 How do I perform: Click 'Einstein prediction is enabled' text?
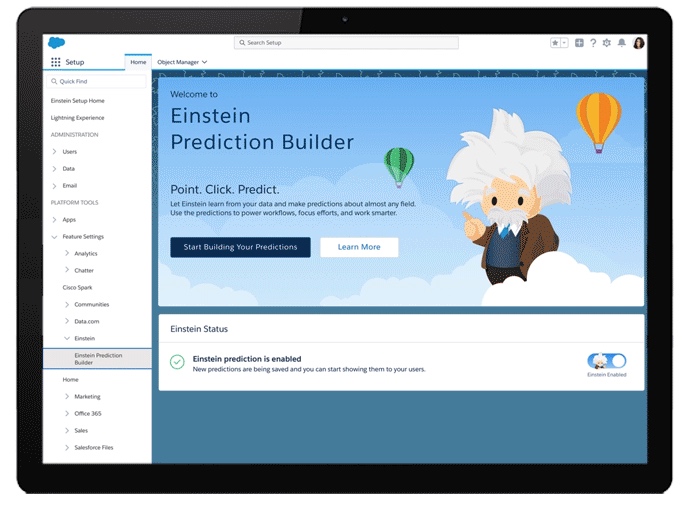click(x=247, y=359)
